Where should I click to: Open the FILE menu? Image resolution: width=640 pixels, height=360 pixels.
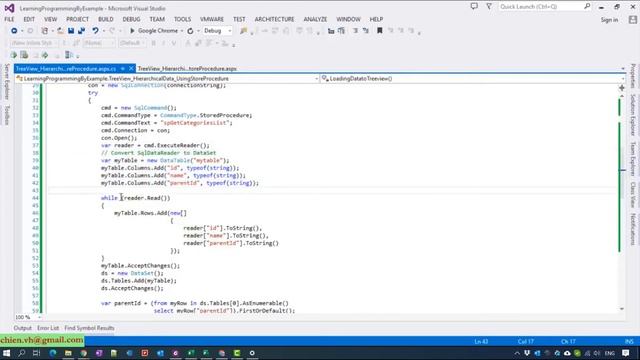point(9,19)
